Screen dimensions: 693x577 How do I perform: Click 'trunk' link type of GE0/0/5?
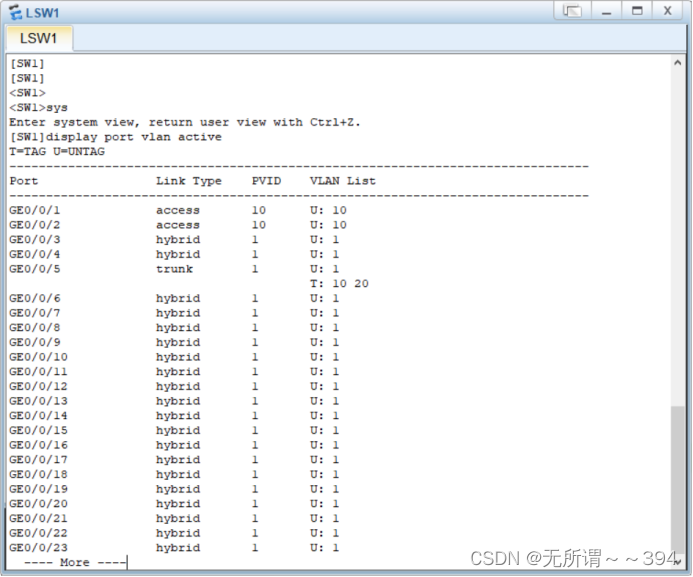click(175, 269)
